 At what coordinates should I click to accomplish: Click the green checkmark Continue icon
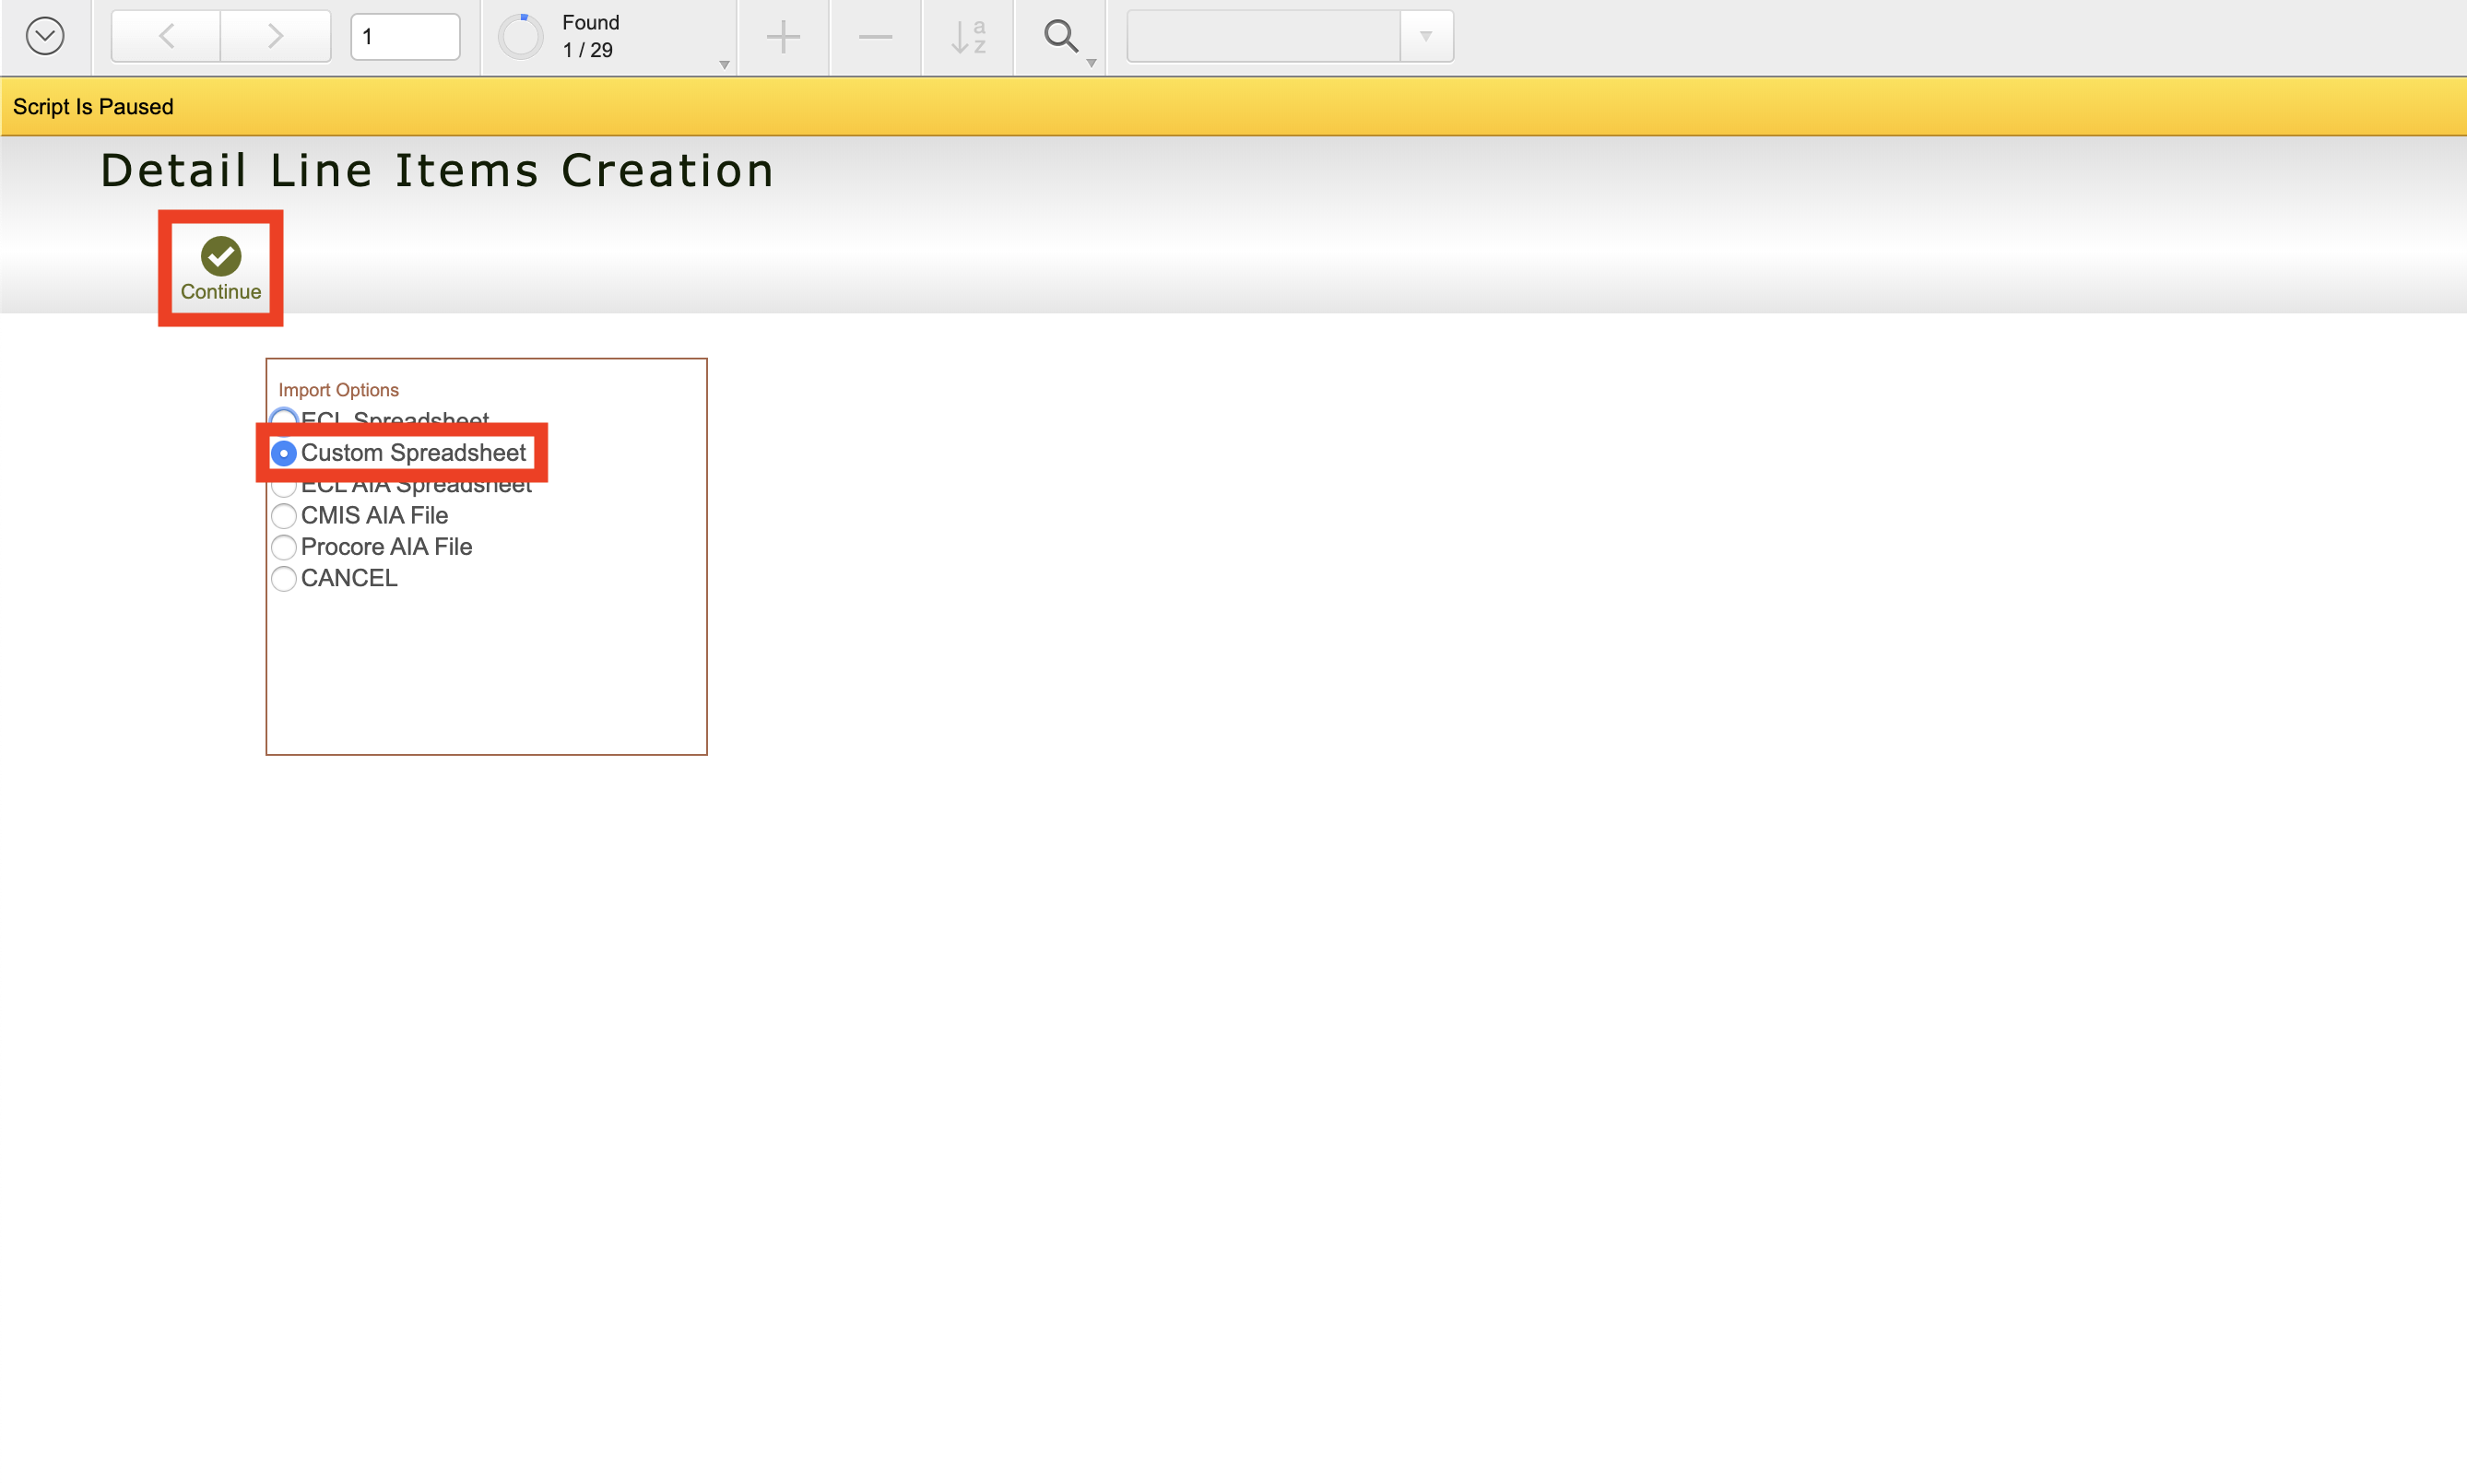point(221,256)
